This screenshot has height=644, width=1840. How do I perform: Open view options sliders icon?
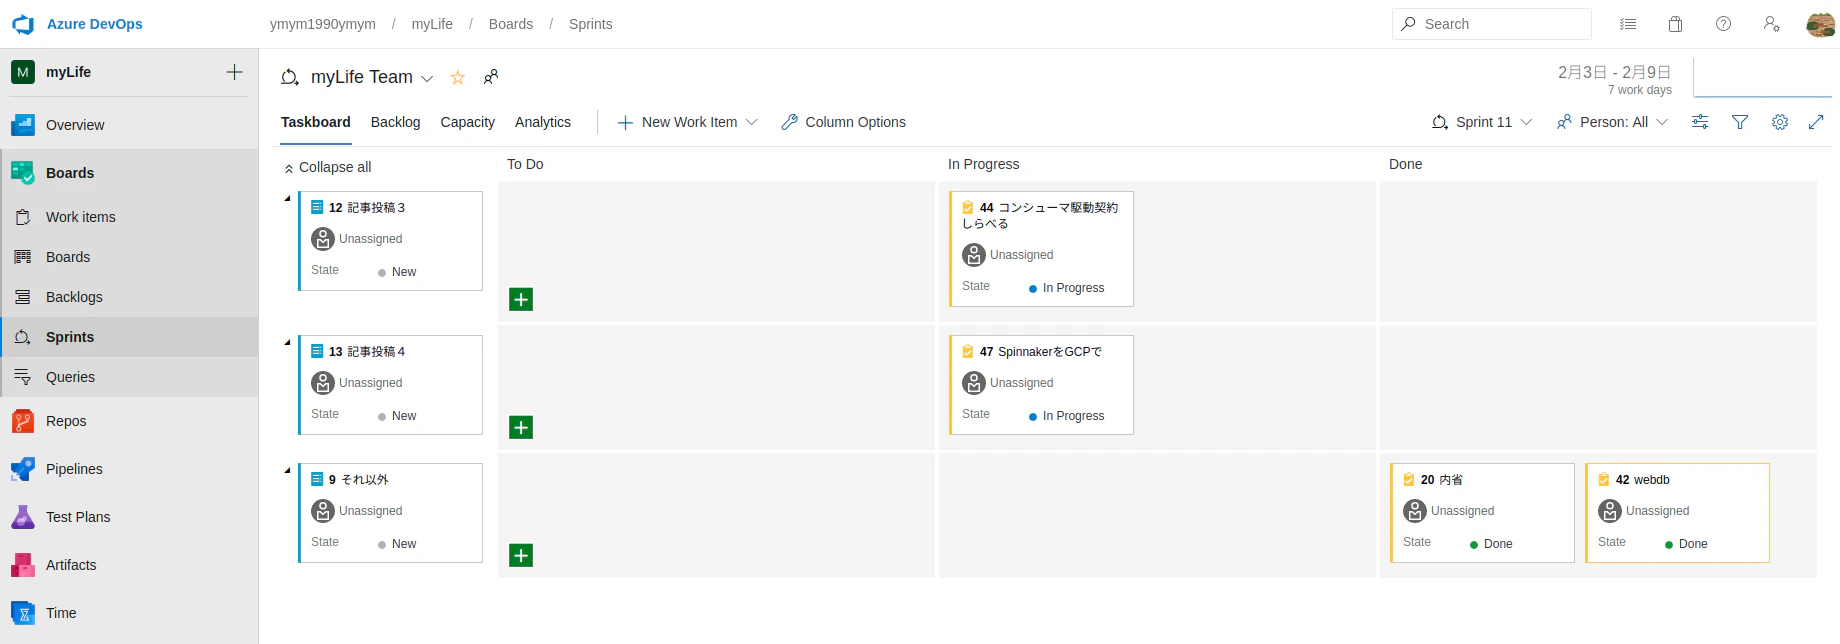click(1700, 122)
